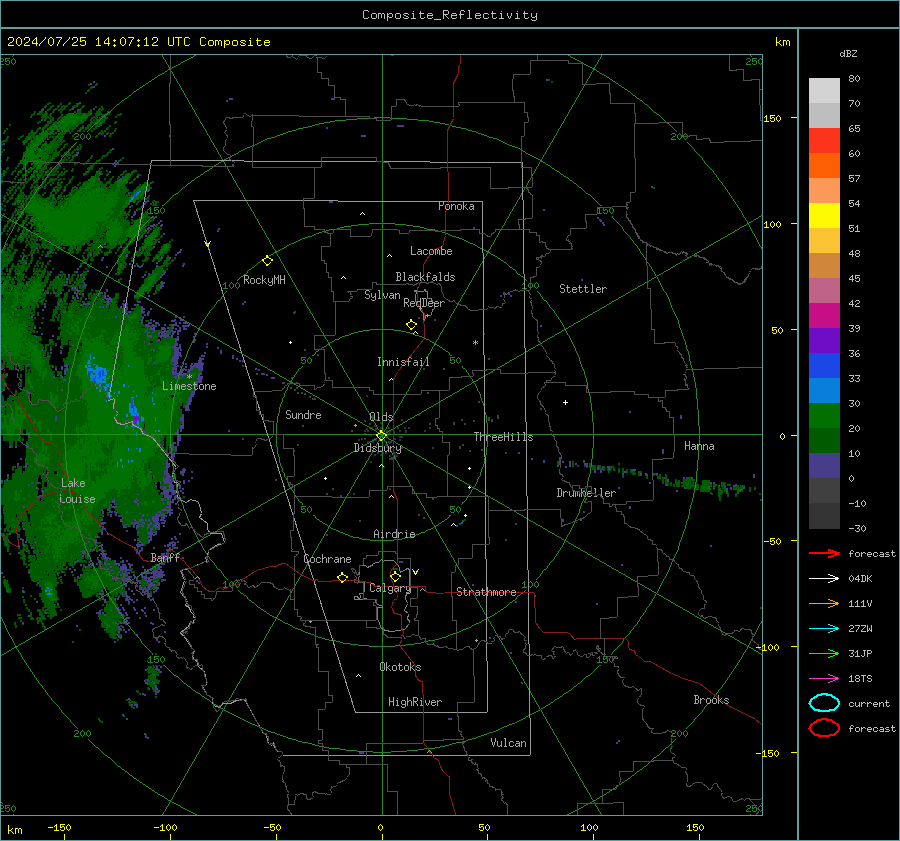
Task: Click the bright yellow swatch between 54 and 51
Action: [x=824, y=216]
